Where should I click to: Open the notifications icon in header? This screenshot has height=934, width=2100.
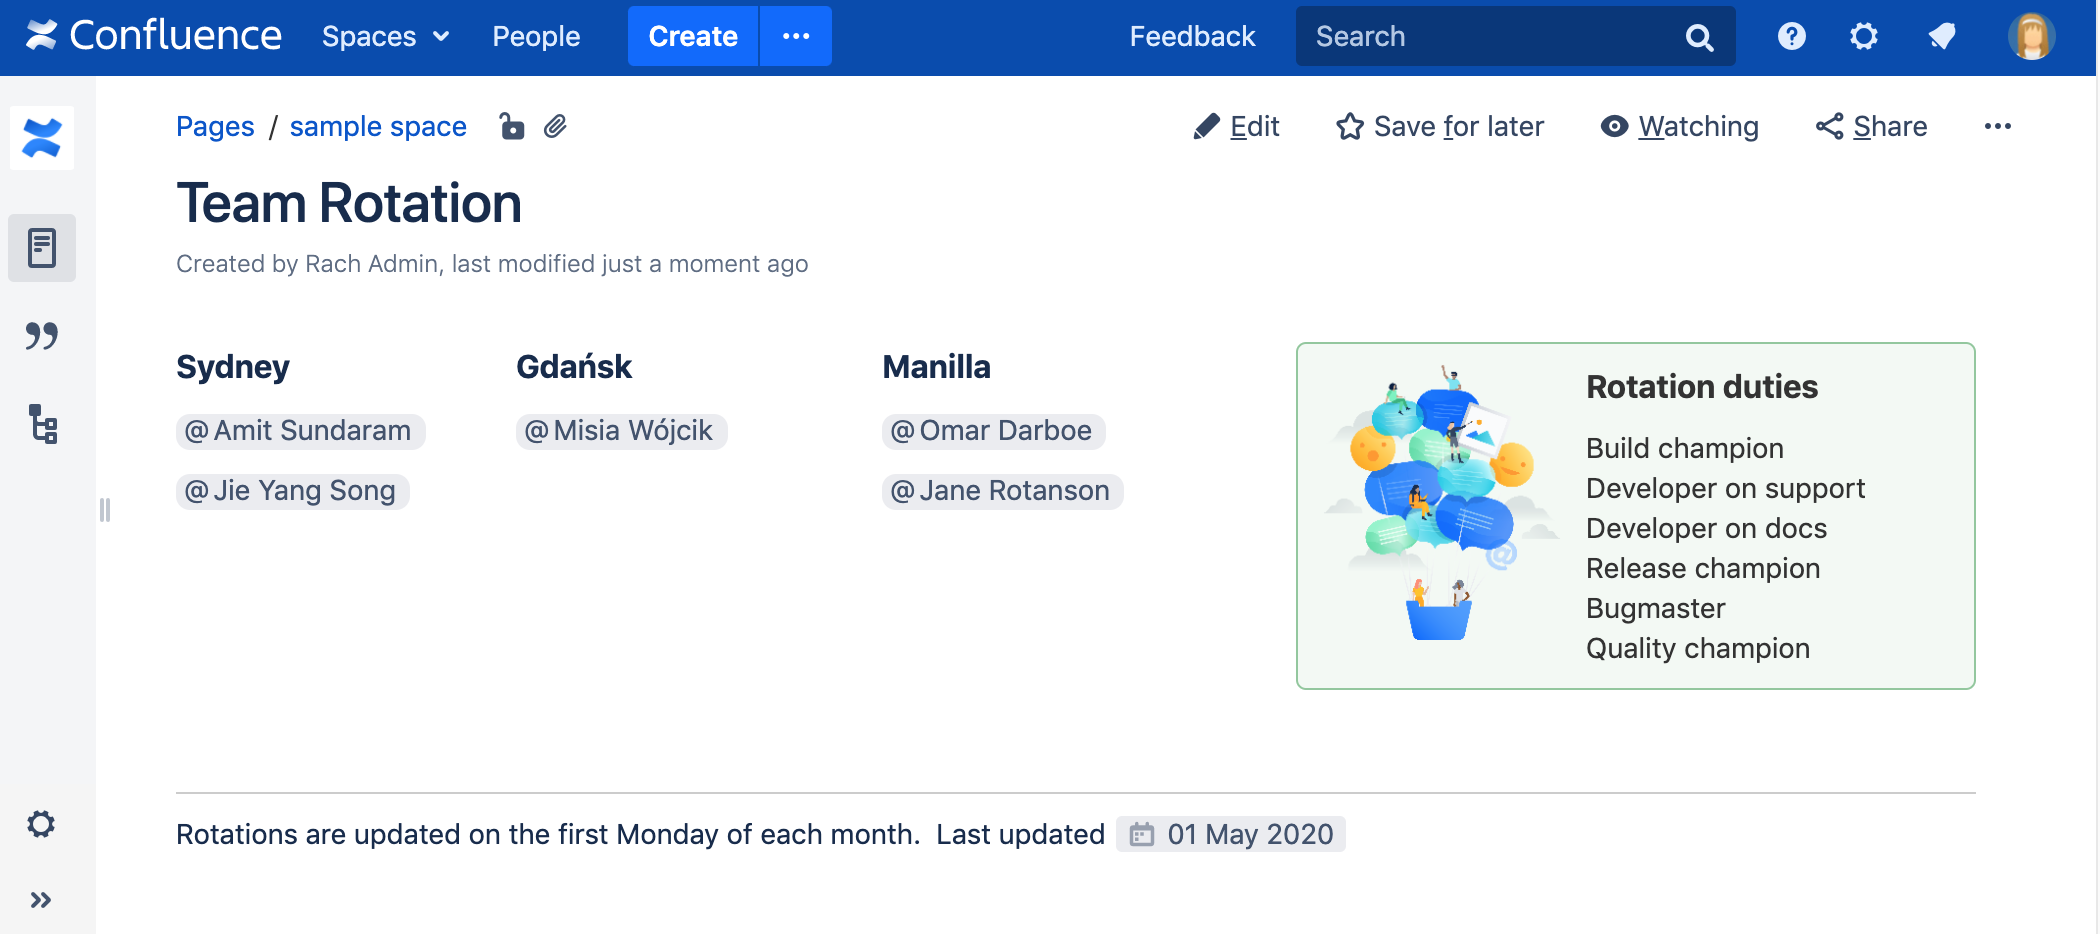click(x=1941, y=37)
